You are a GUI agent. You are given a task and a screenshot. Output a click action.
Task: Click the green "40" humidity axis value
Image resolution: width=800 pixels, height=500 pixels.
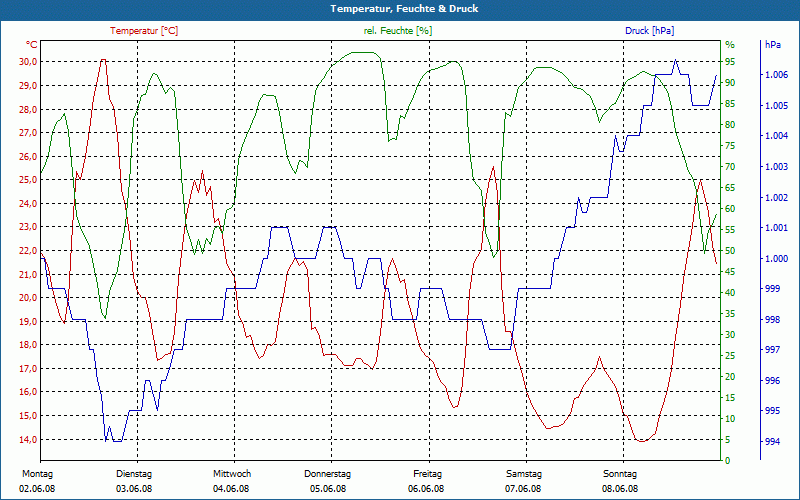pos(730,293)
